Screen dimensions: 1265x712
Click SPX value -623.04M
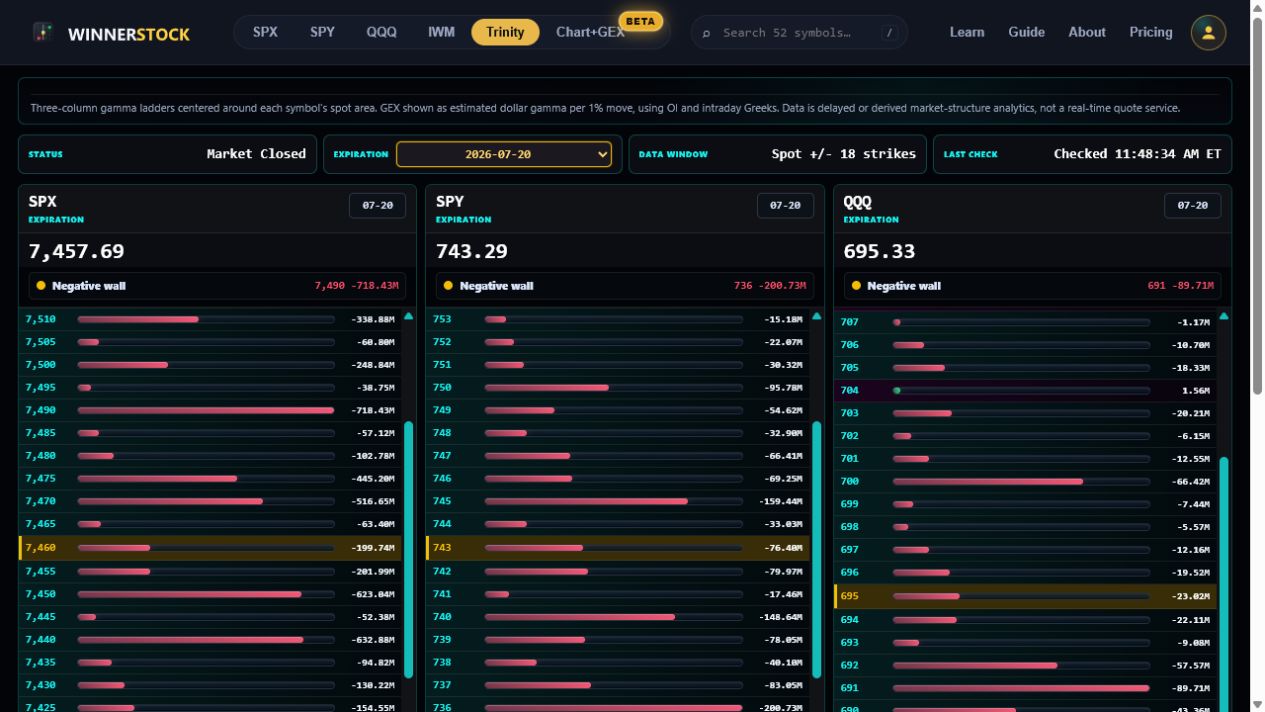pos(373,594)
